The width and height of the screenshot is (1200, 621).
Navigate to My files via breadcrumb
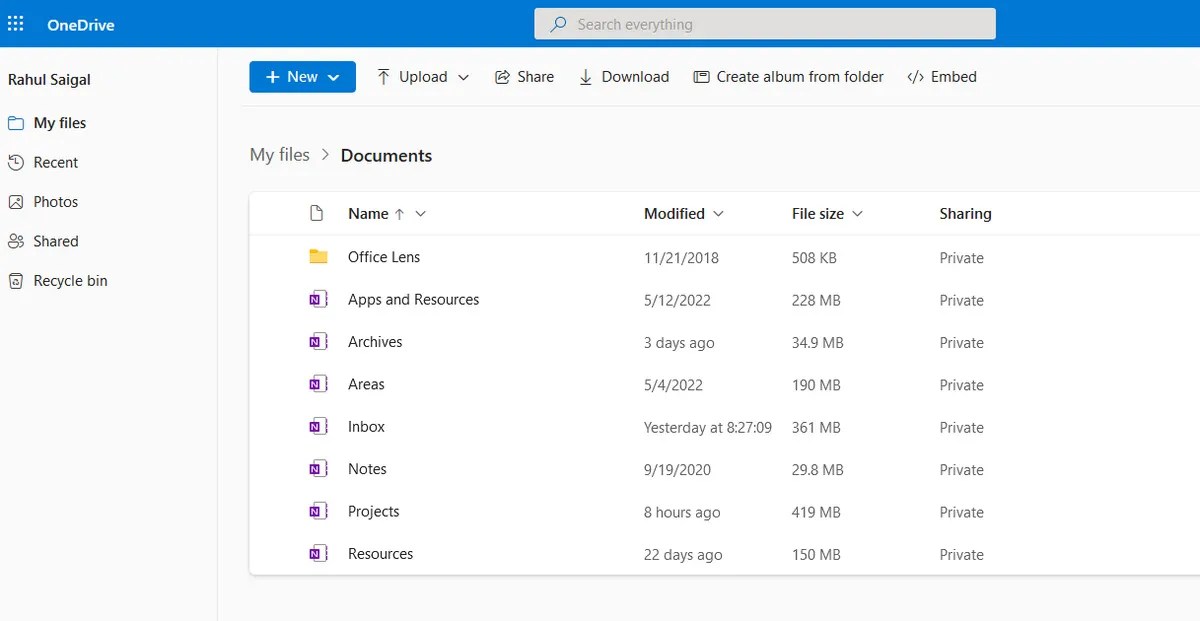point(280,154)
